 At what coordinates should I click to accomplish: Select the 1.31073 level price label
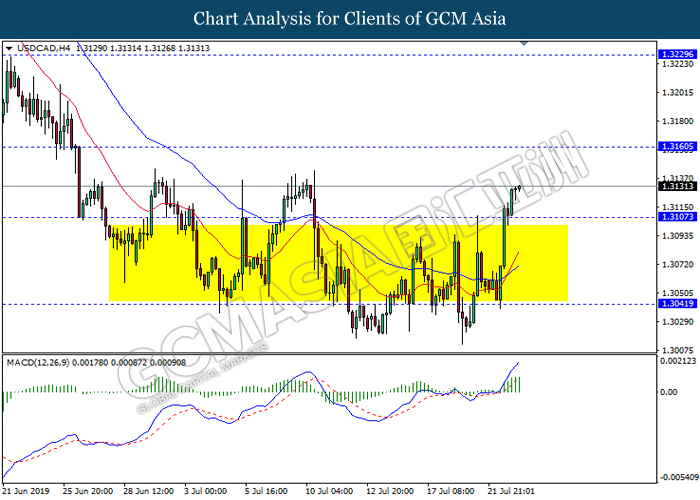pyautogui.click(x=677, y=217)
